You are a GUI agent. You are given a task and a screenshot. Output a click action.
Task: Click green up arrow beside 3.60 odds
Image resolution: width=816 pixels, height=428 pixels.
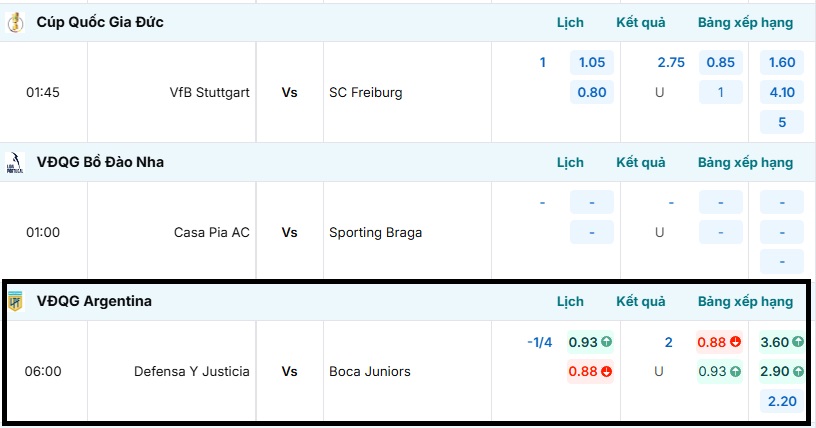click(798, 342)
